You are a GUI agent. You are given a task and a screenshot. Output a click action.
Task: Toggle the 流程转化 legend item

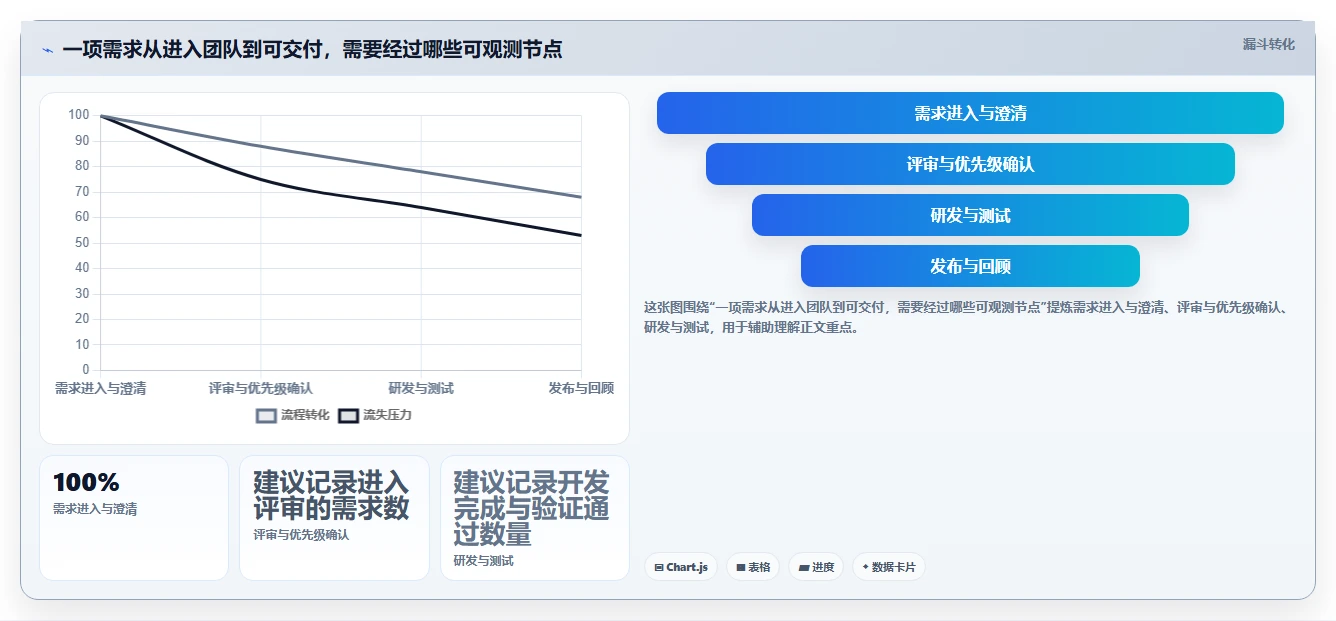(x=292, y=415)
